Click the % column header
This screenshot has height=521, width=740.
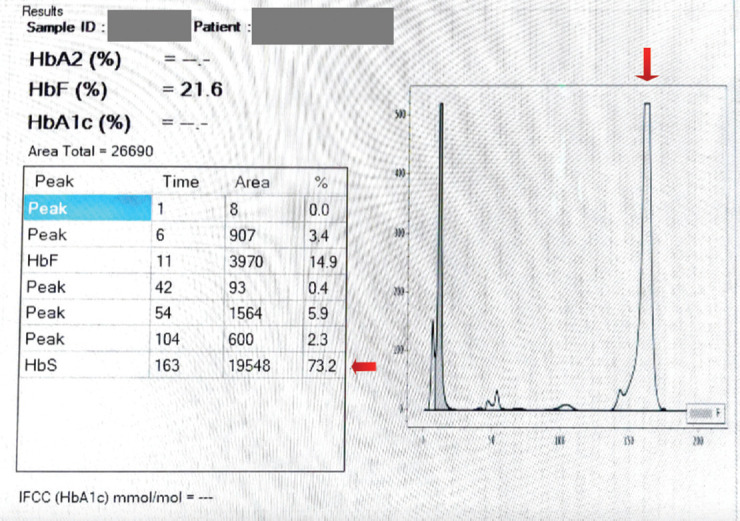(x=321, y=183)
